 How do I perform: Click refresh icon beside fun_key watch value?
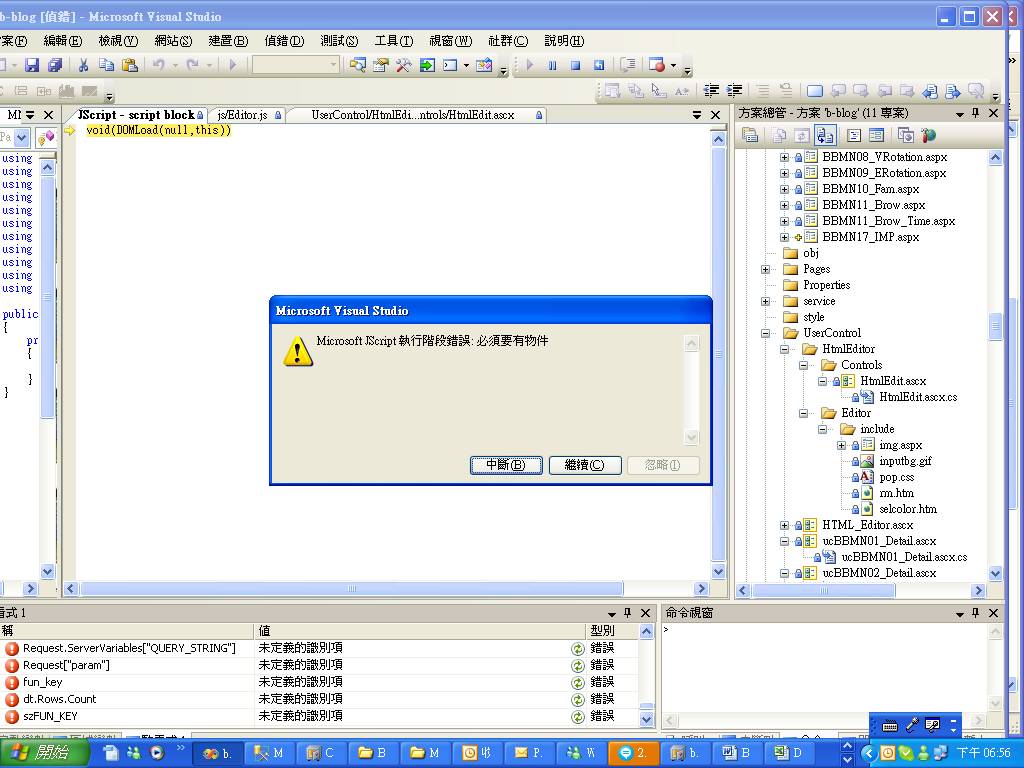point(577,682)
